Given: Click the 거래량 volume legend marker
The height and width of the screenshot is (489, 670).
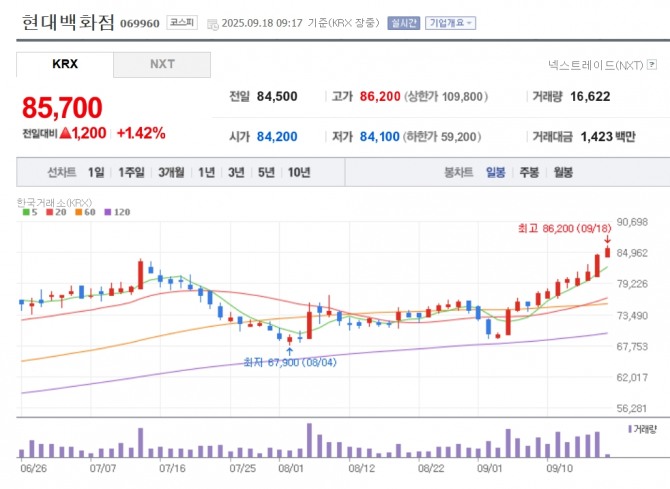Looking at the screenshot, I should click(630, 429).
